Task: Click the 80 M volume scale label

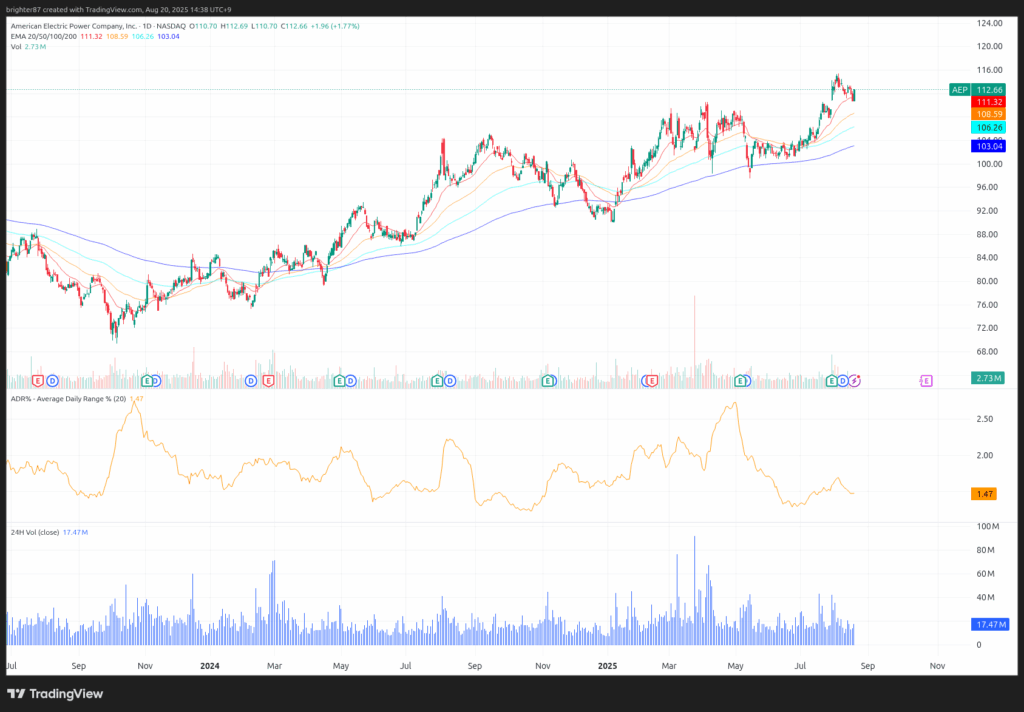Action: tap(985, 550)
